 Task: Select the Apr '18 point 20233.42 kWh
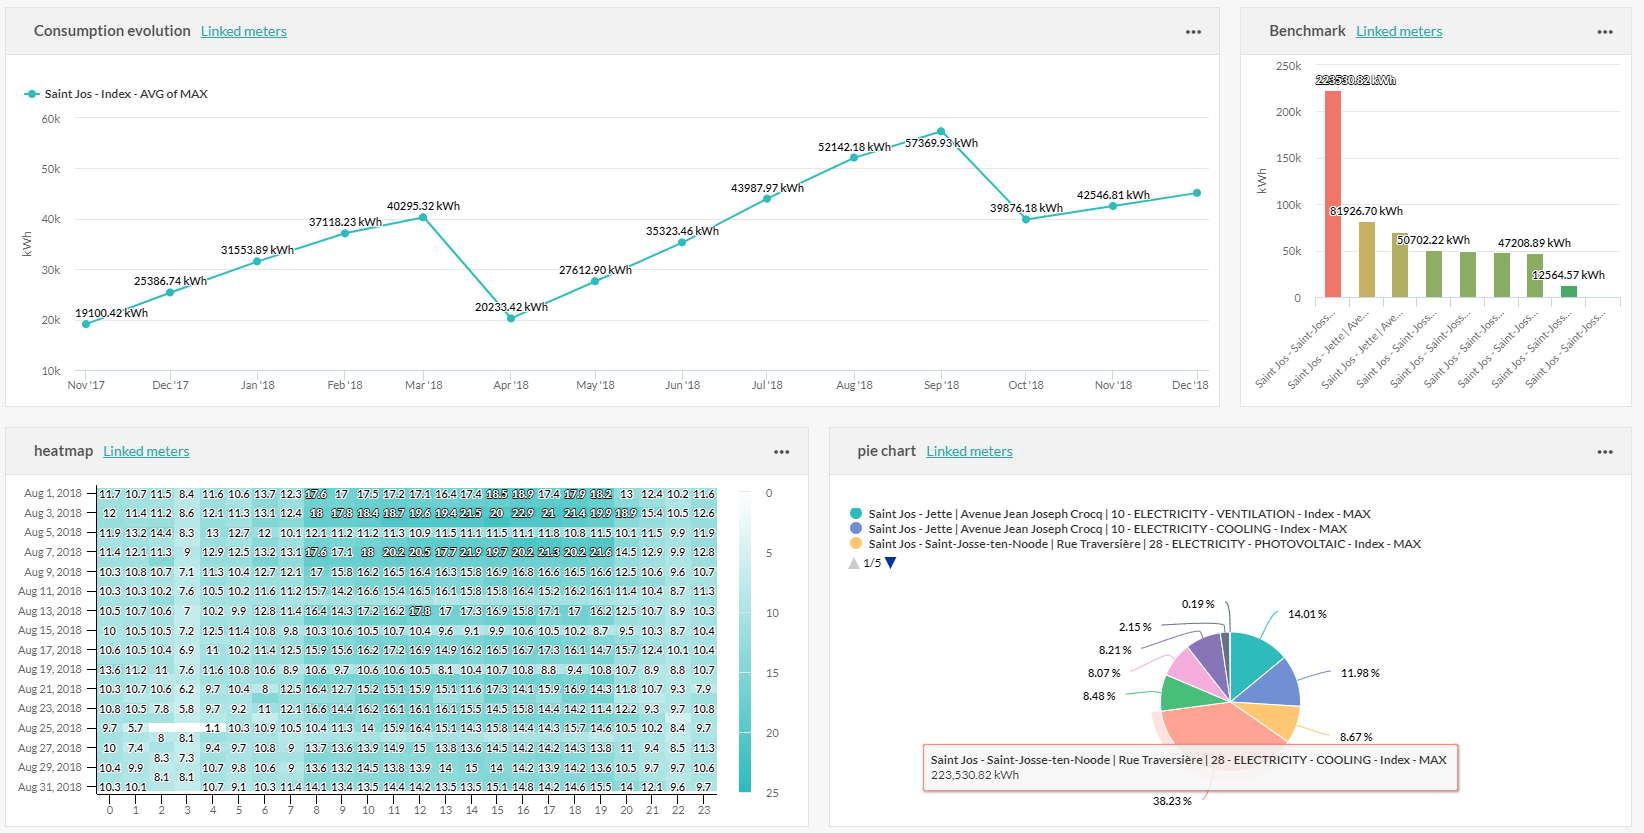(511, 318)
